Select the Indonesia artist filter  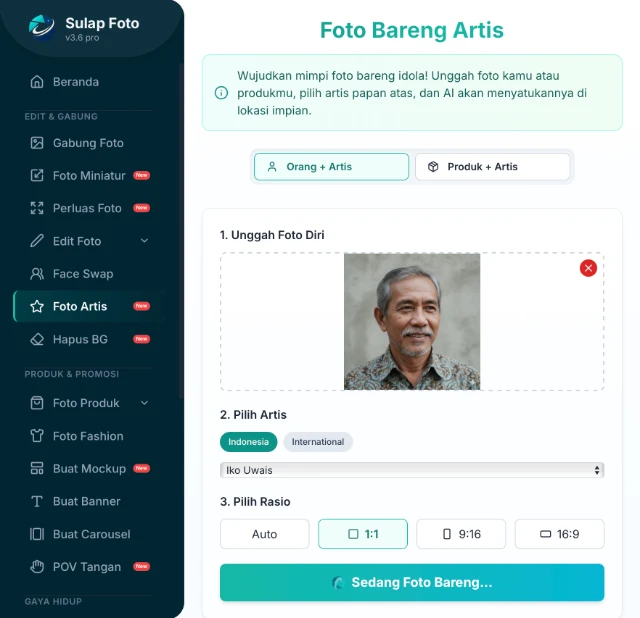point(248,442)
